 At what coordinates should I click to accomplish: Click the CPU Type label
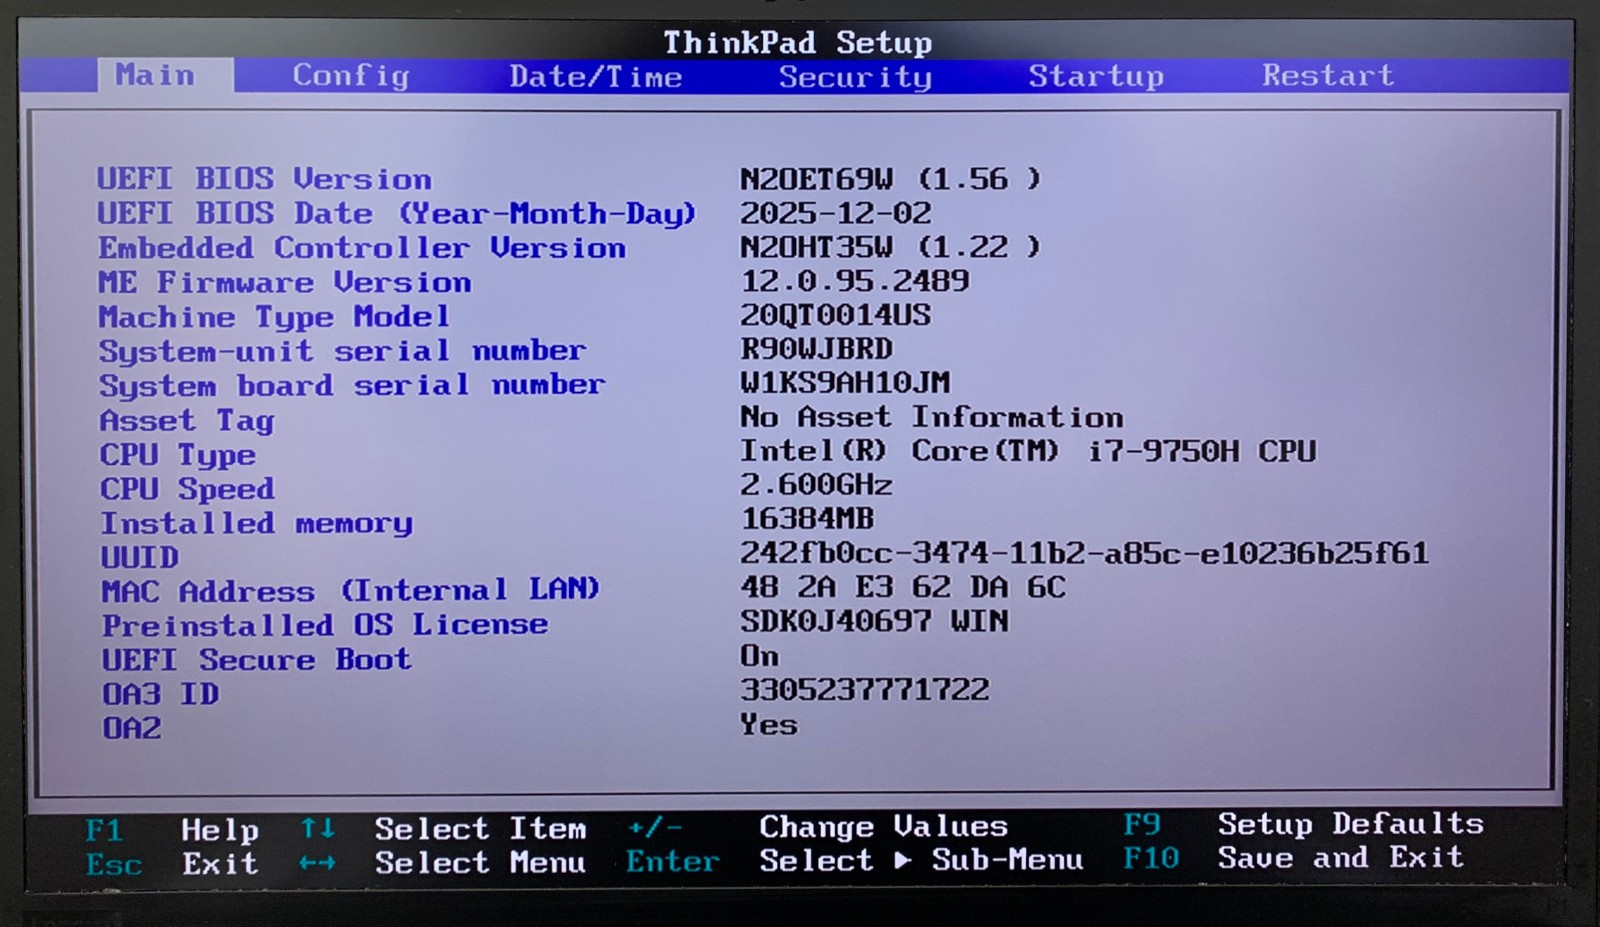[178, 455]
